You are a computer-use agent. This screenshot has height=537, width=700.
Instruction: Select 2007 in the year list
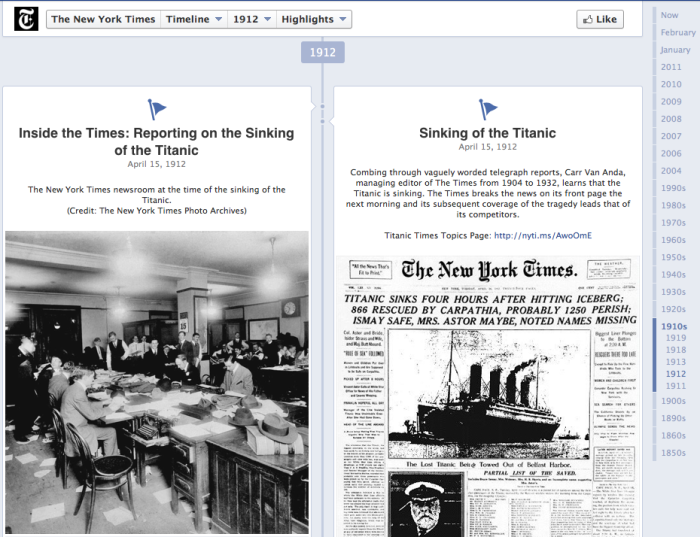pyautogui.click(x=671, y=136)
